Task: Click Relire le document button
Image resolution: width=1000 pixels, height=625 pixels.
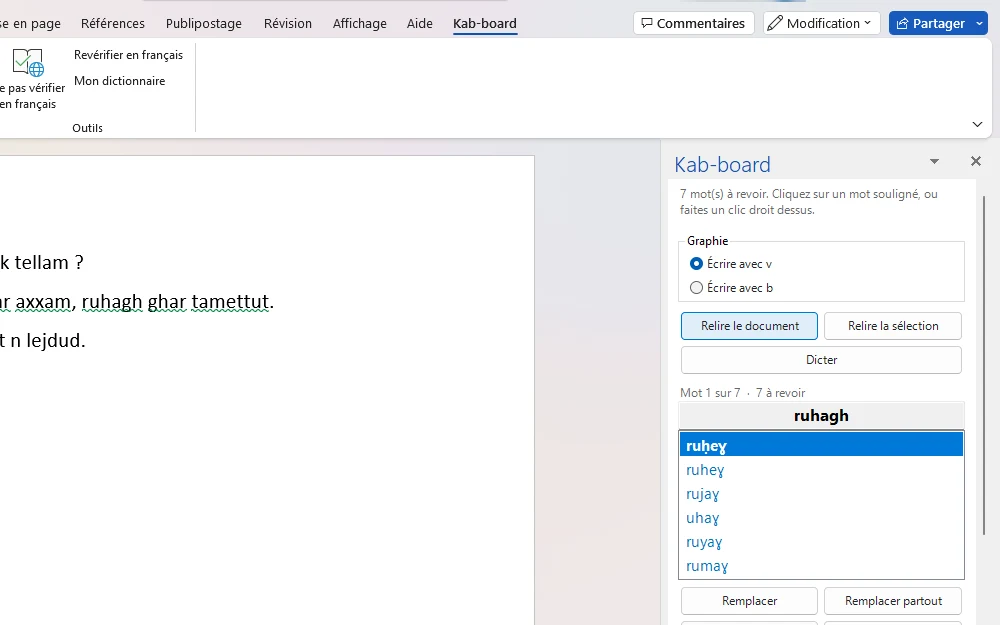Action: [749, 326]
